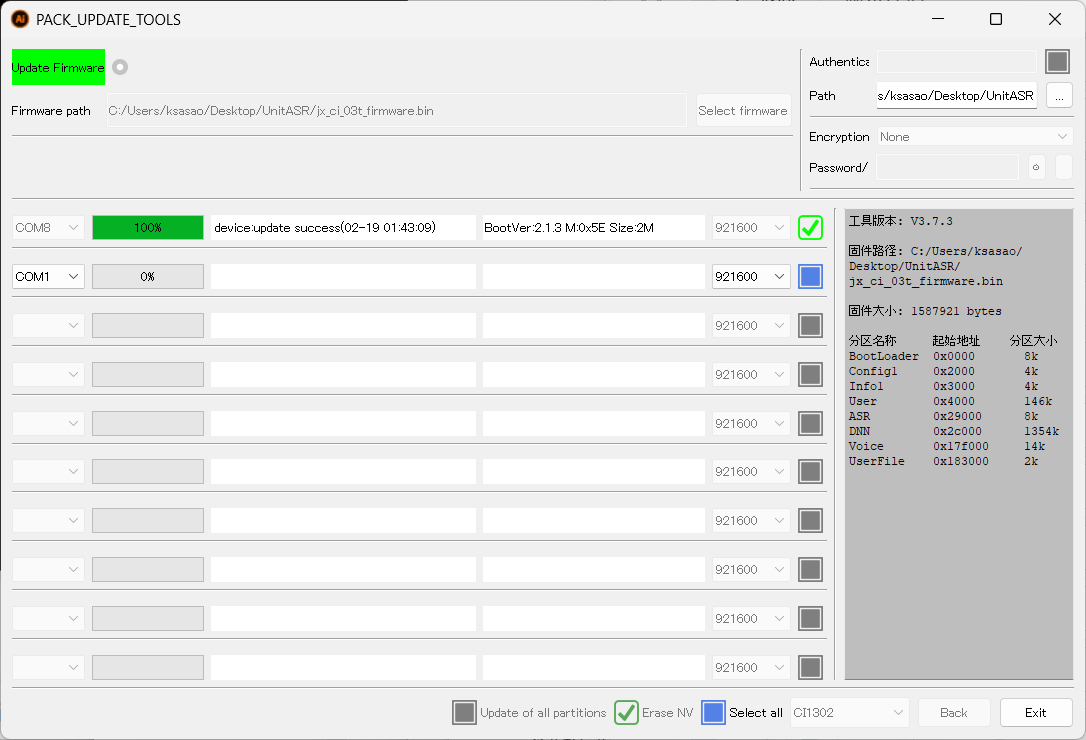Open the baud rate dropdown for COM1
The height and width of the screenshot is (740, 1086).
coord(751,276)
